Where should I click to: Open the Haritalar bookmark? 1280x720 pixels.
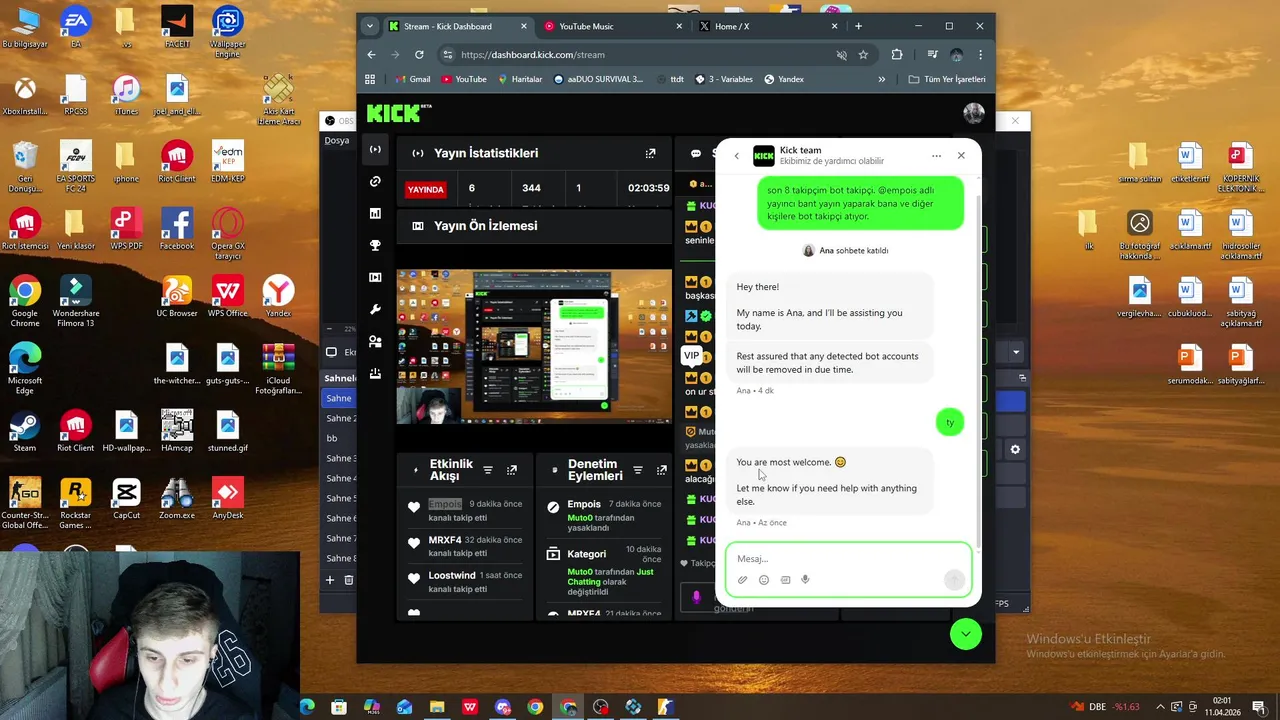519,79
